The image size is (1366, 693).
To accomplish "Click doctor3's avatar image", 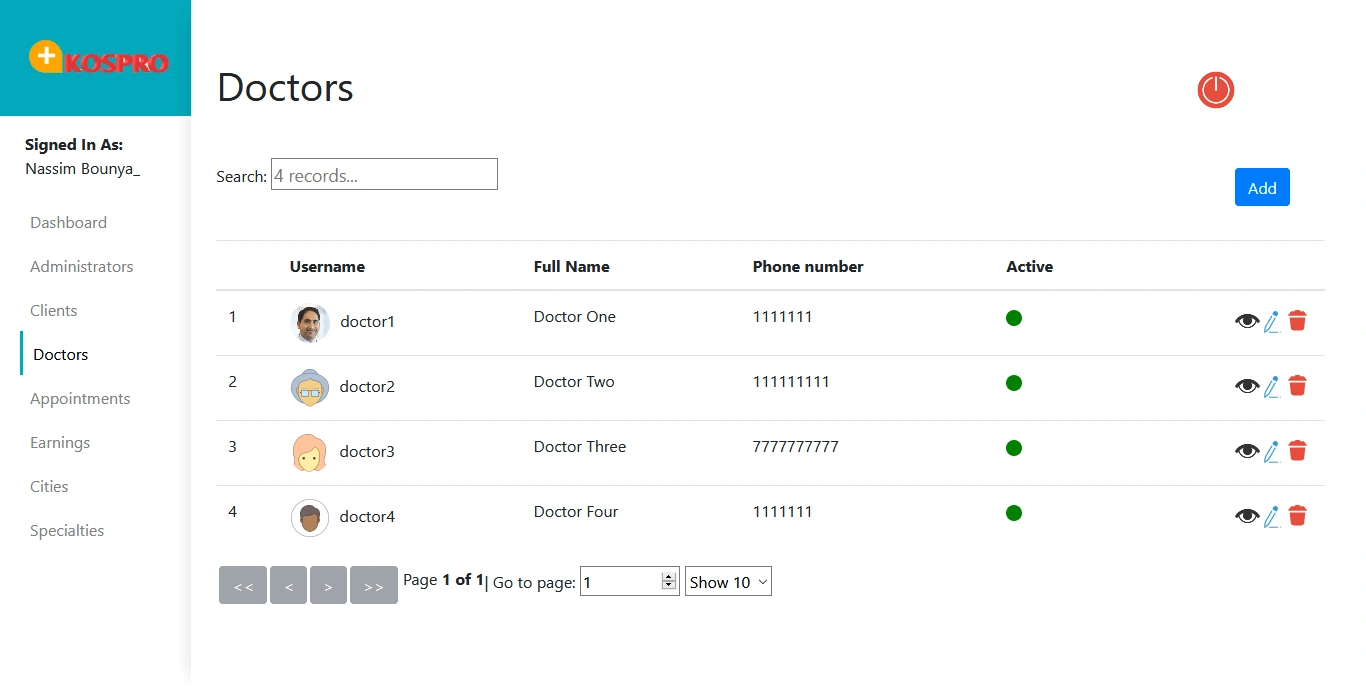I will tap(310, 453).
